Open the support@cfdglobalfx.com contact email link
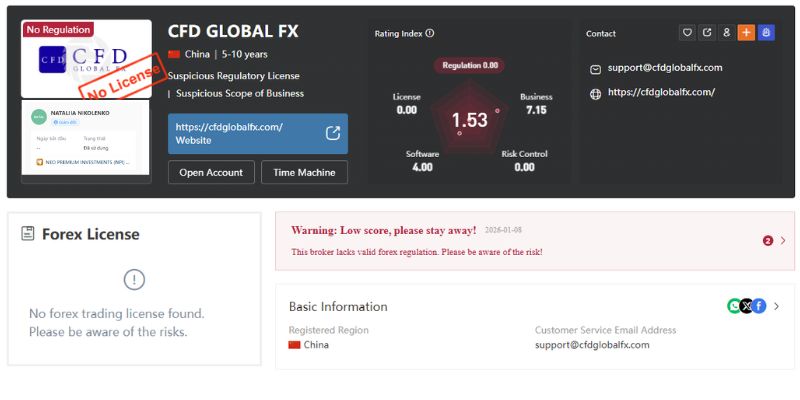800x400 pixels. (665, 68)
